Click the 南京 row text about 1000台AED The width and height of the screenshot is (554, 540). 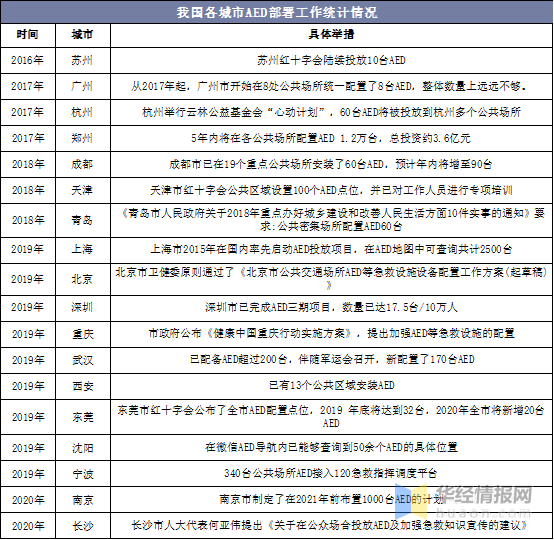[332, 499]
